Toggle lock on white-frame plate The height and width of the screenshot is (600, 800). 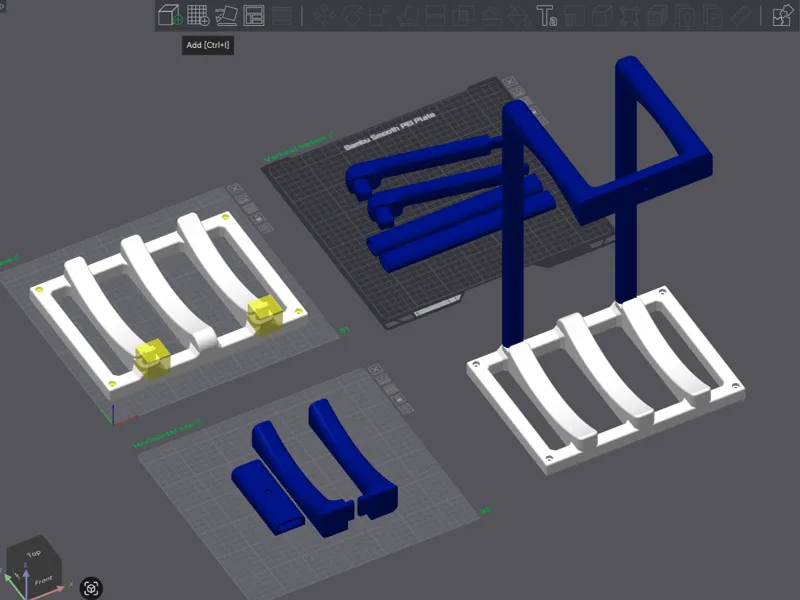pyautogui.click(x=258, y=218)
